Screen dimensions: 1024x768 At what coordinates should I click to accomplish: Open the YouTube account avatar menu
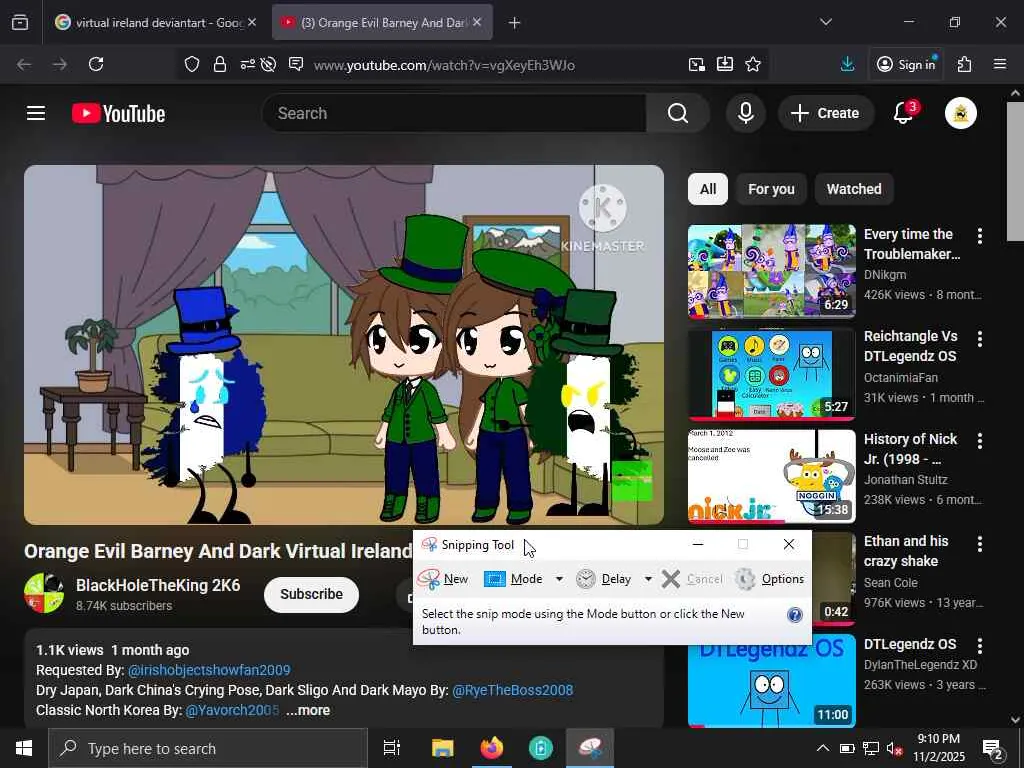pos(960,113)
